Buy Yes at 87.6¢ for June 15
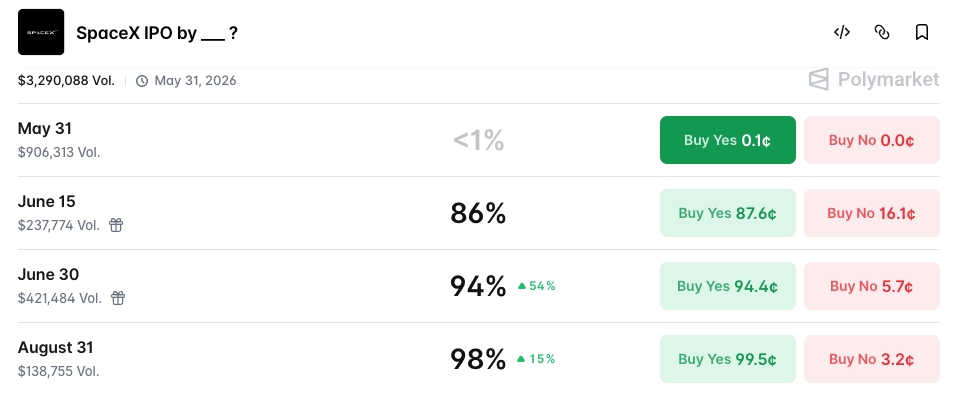The image size is (954, 393). point(728,213)
